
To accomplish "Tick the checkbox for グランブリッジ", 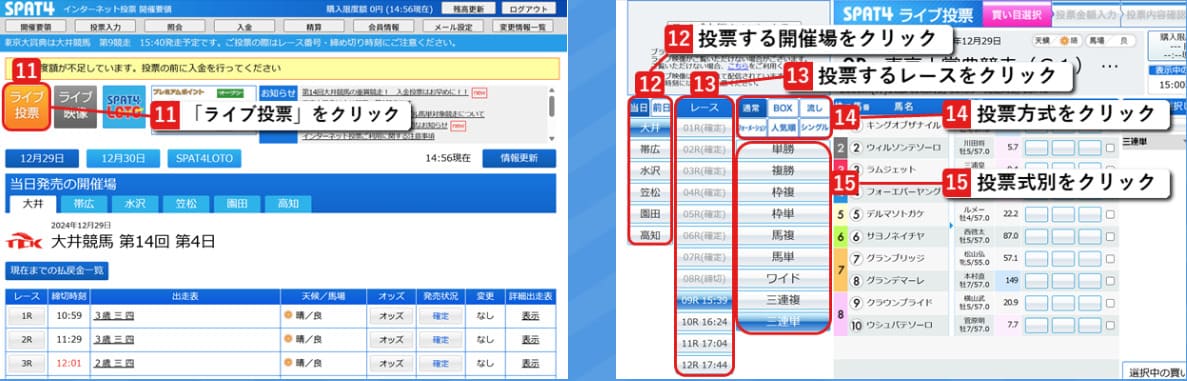I will (1110, 258).
